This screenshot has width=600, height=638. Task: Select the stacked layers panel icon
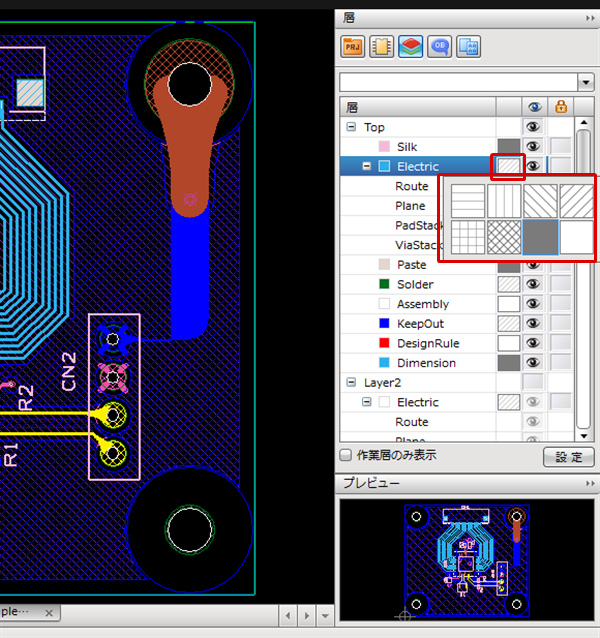[410, 47]
